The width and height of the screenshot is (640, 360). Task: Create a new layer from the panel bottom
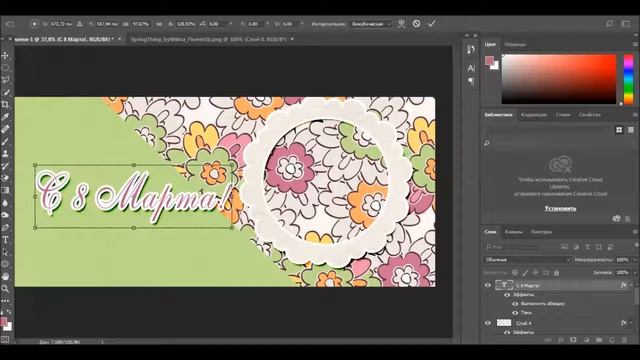click(x=611, y=340)
